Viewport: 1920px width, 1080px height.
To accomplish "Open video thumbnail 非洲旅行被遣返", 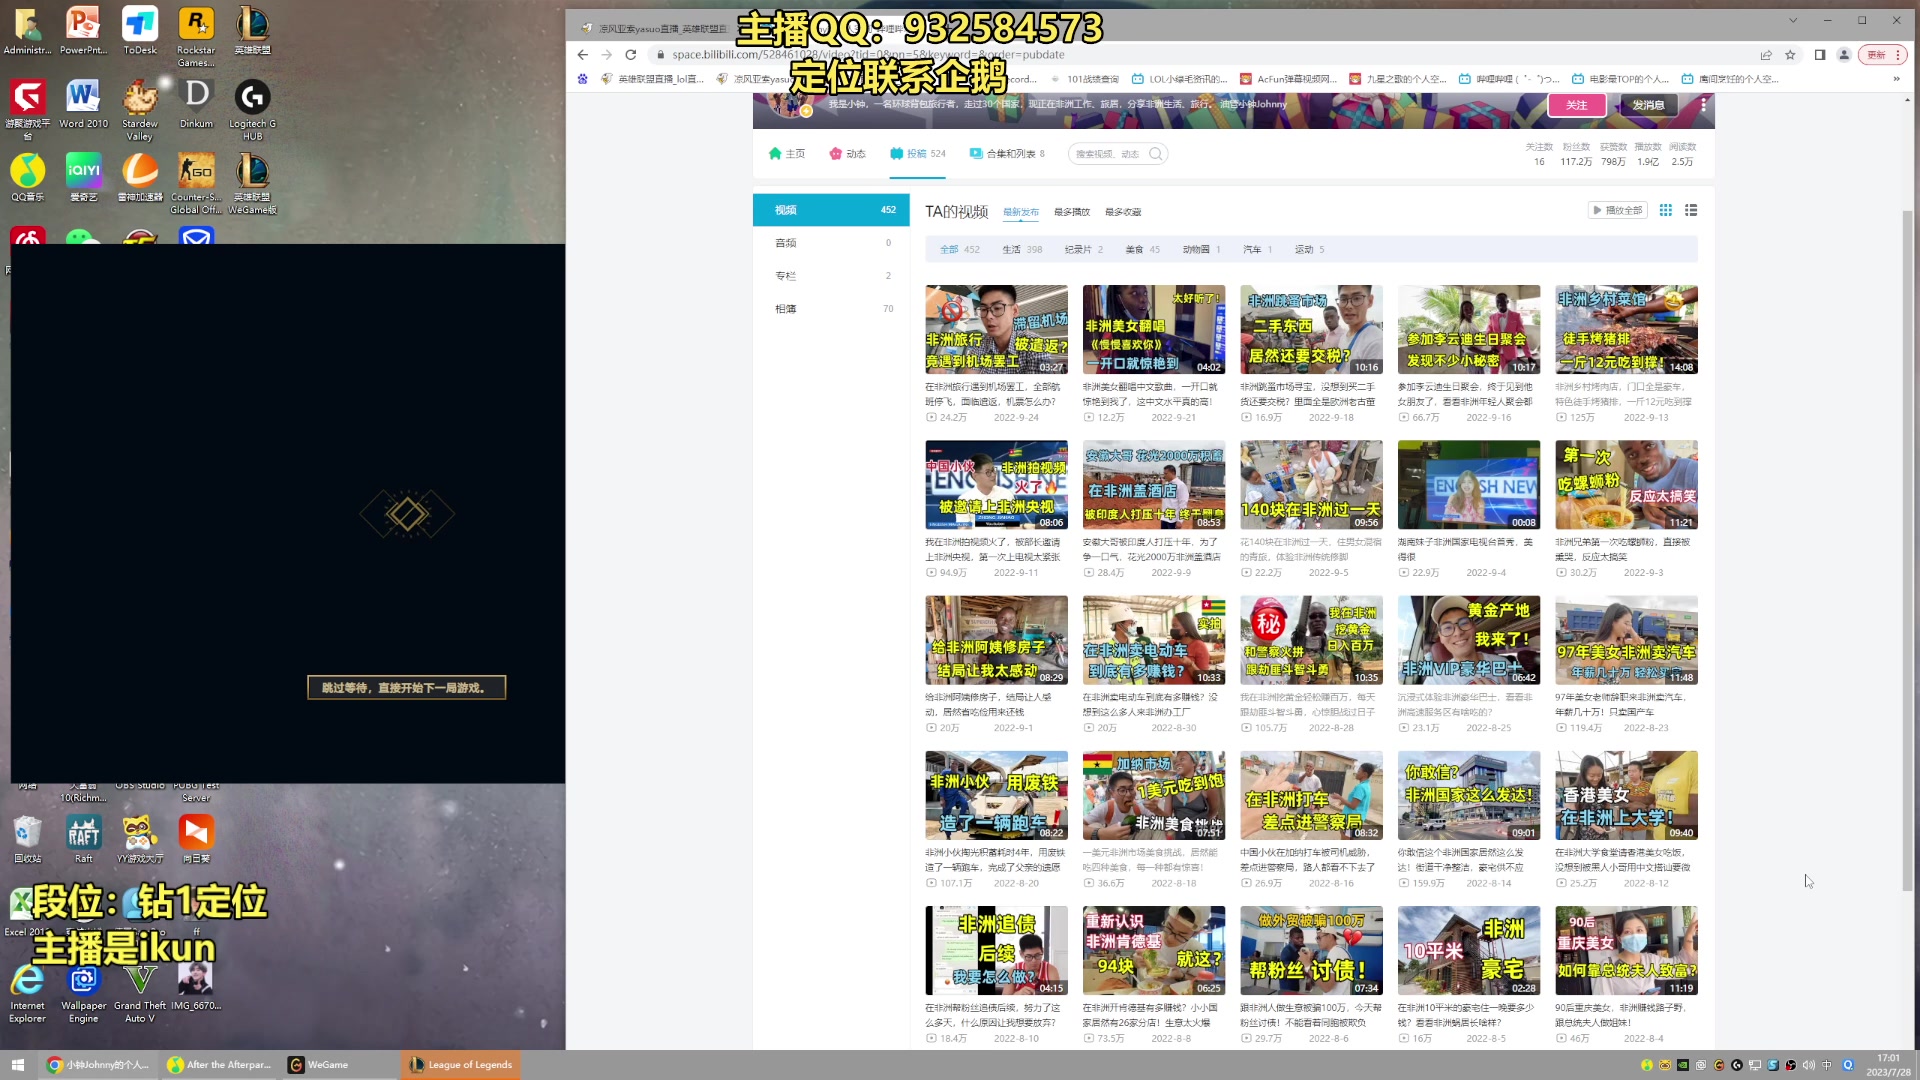I will click(996, 330).
